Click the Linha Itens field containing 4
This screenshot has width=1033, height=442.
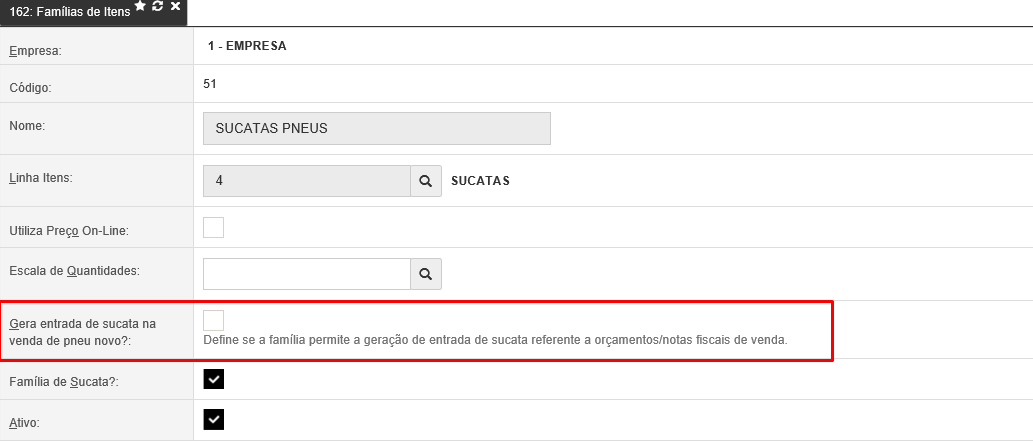coord(307,180)
